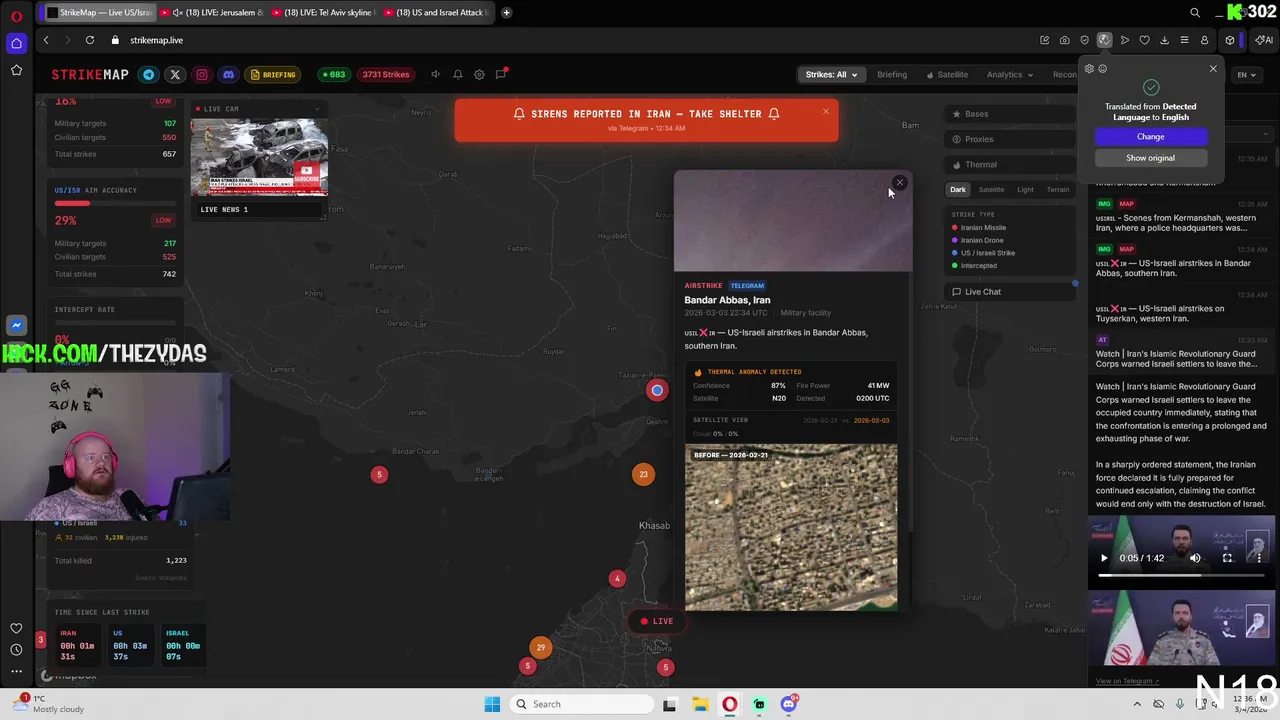Open a new browser tab
This screenshot has width=1280, height=720.
pyautogui.click(x=506, y=12)
